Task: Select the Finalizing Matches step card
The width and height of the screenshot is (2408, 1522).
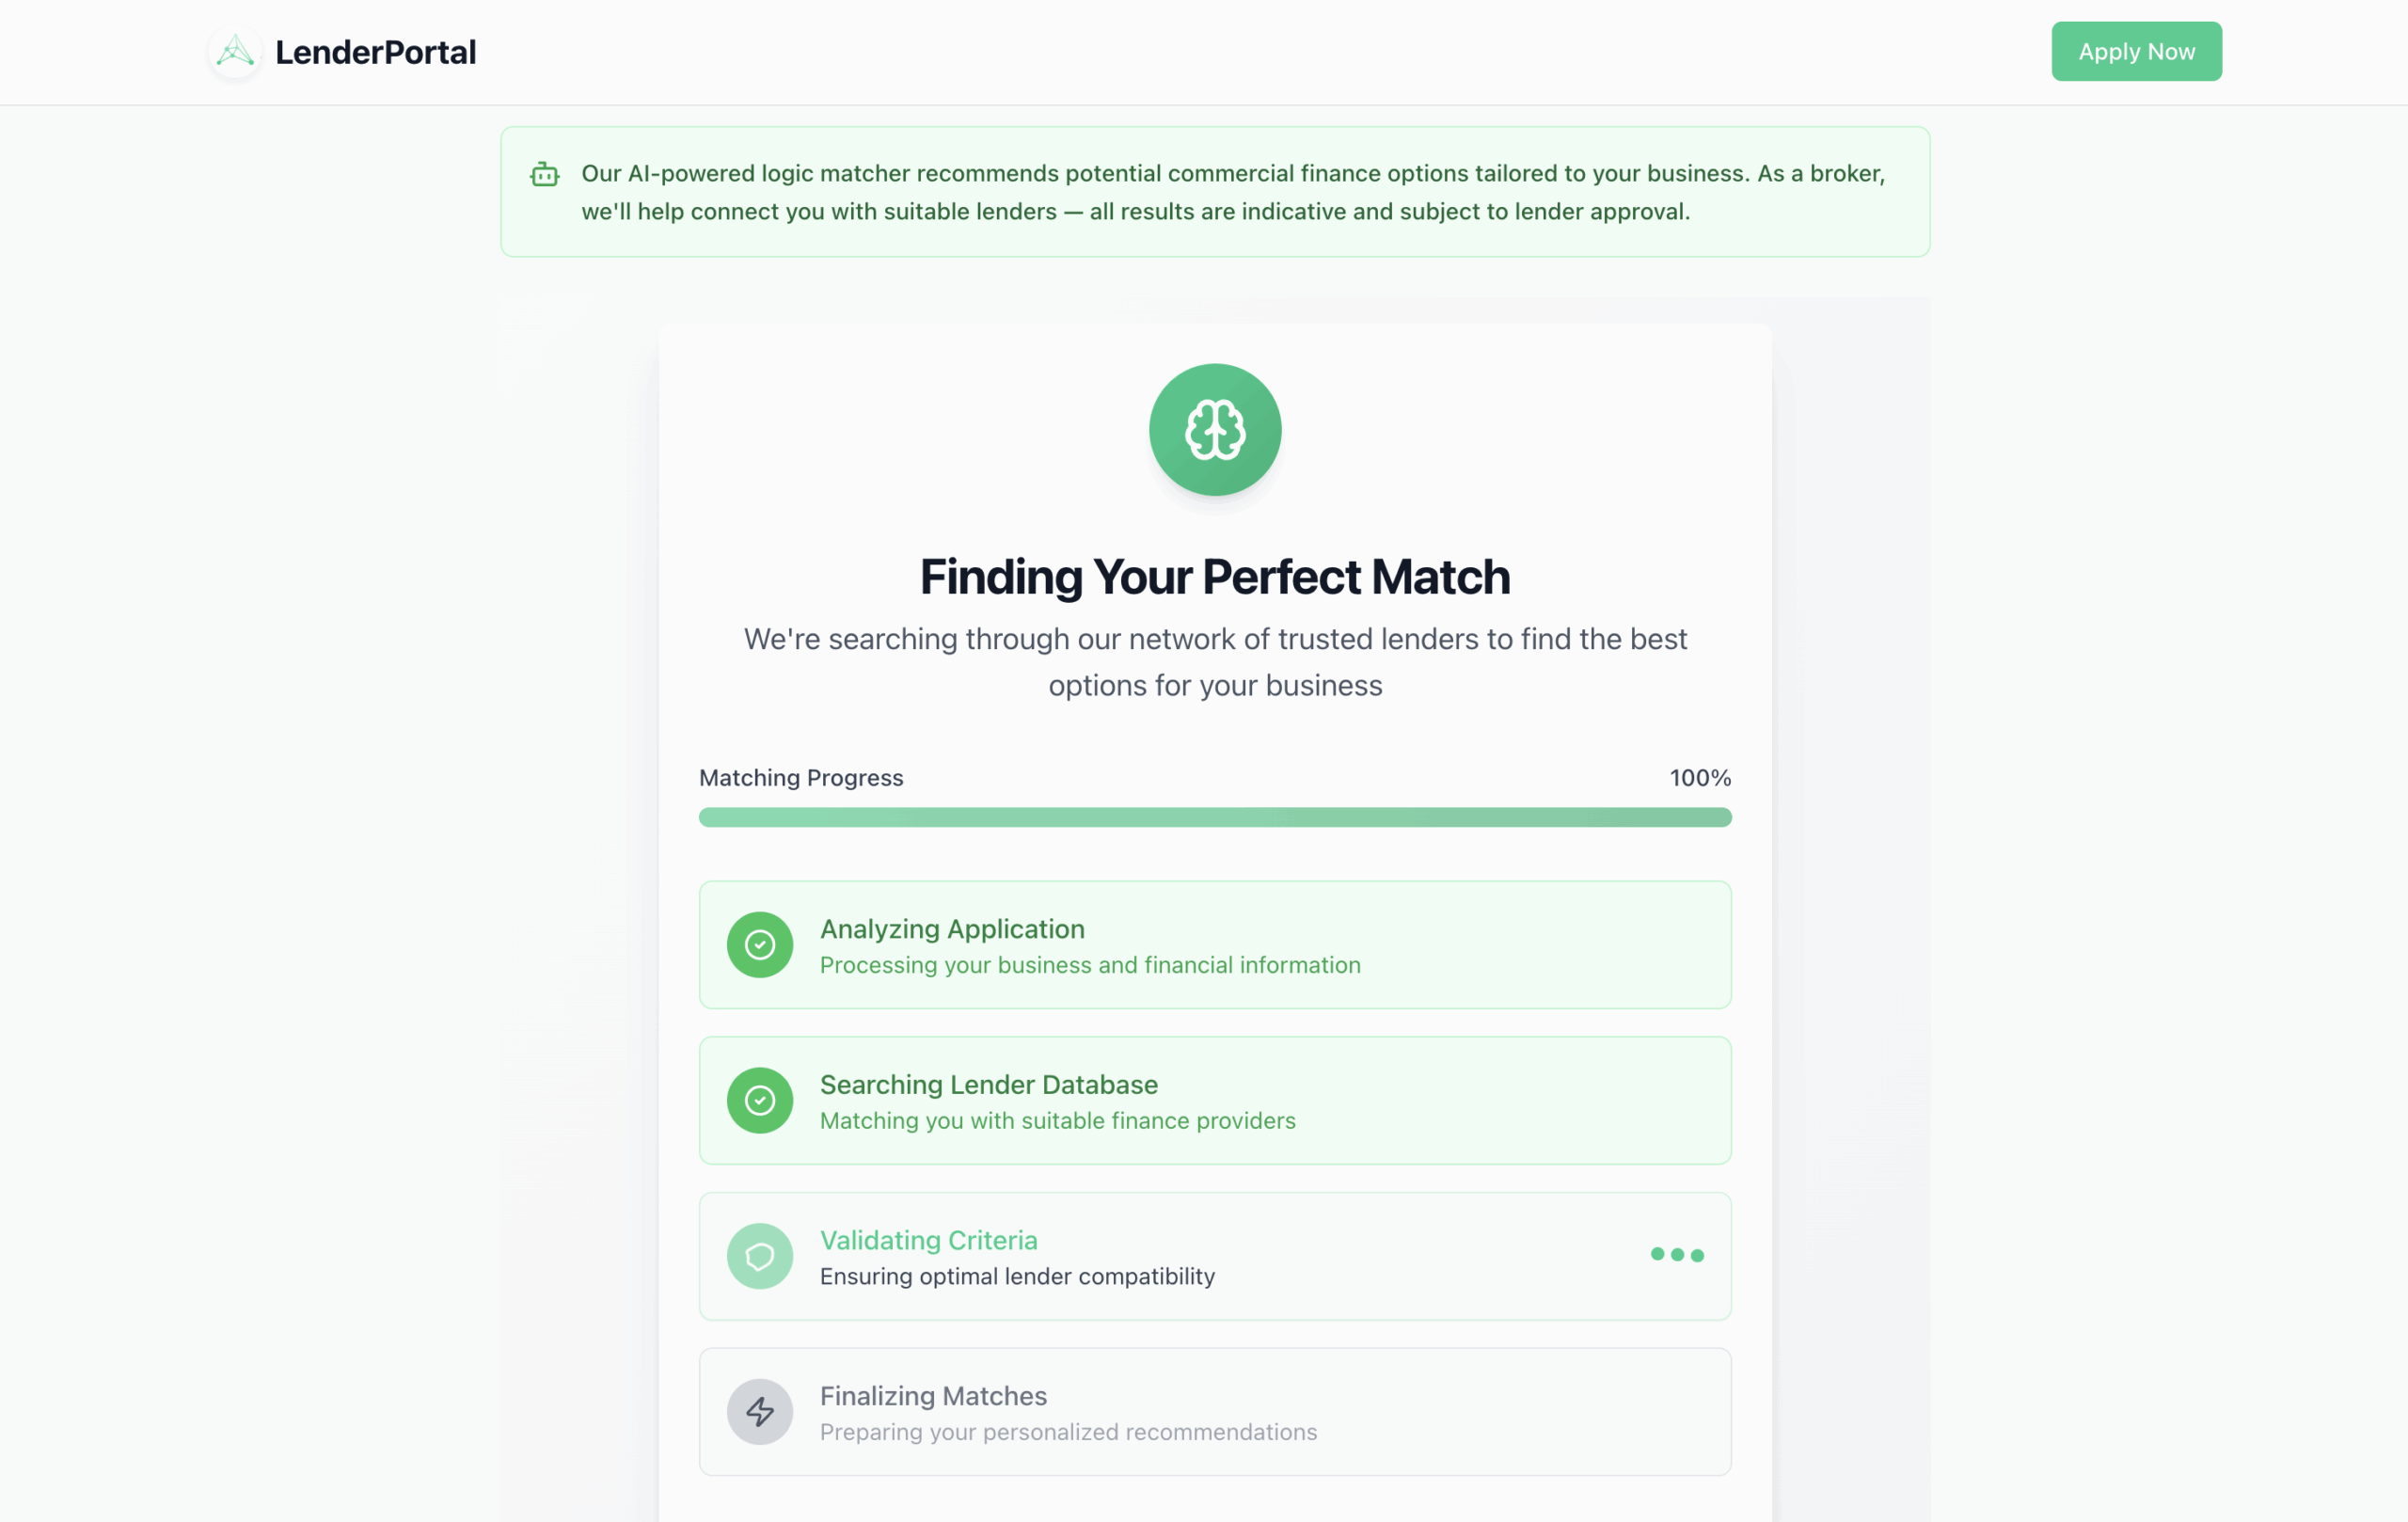Action: click(x=1215, y=1412)
